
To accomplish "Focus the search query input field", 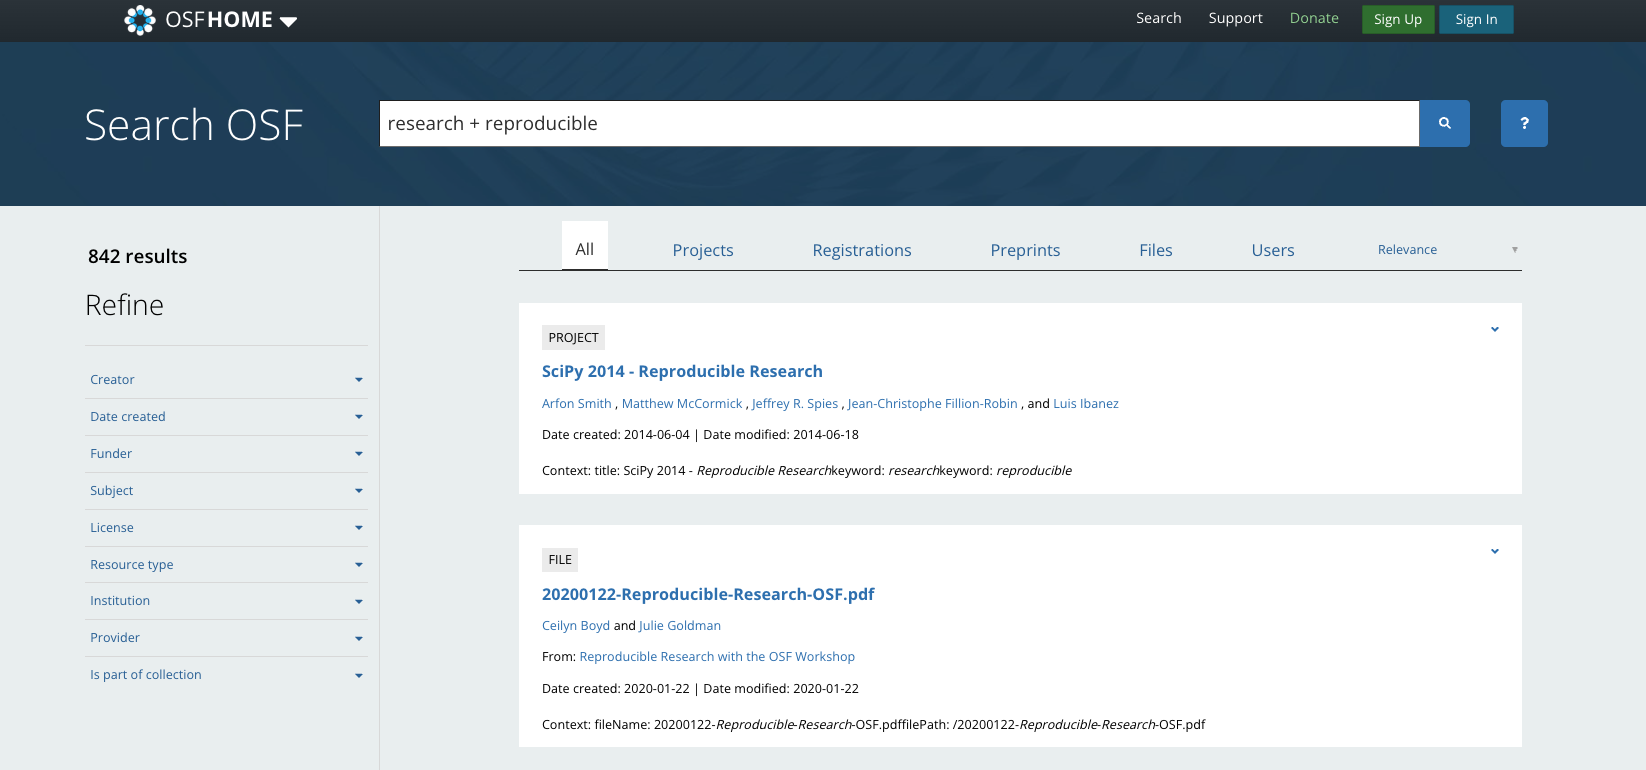I will 899,123.
